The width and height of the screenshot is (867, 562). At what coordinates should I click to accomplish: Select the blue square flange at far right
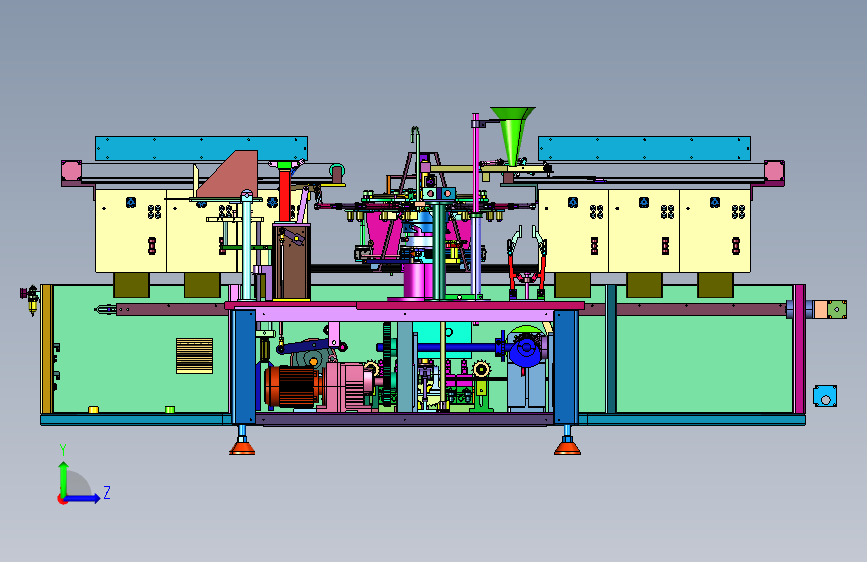coord(825,396)
